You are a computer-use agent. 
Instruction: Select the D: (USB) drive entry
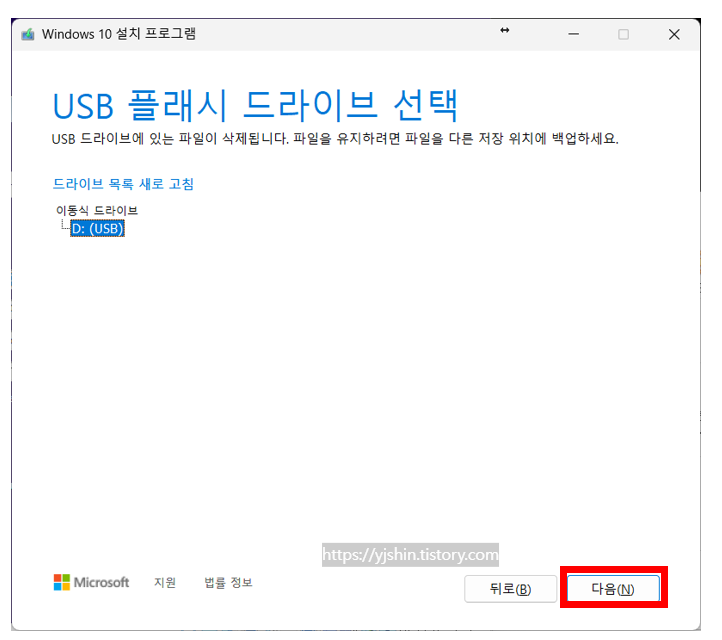(97, 228)
